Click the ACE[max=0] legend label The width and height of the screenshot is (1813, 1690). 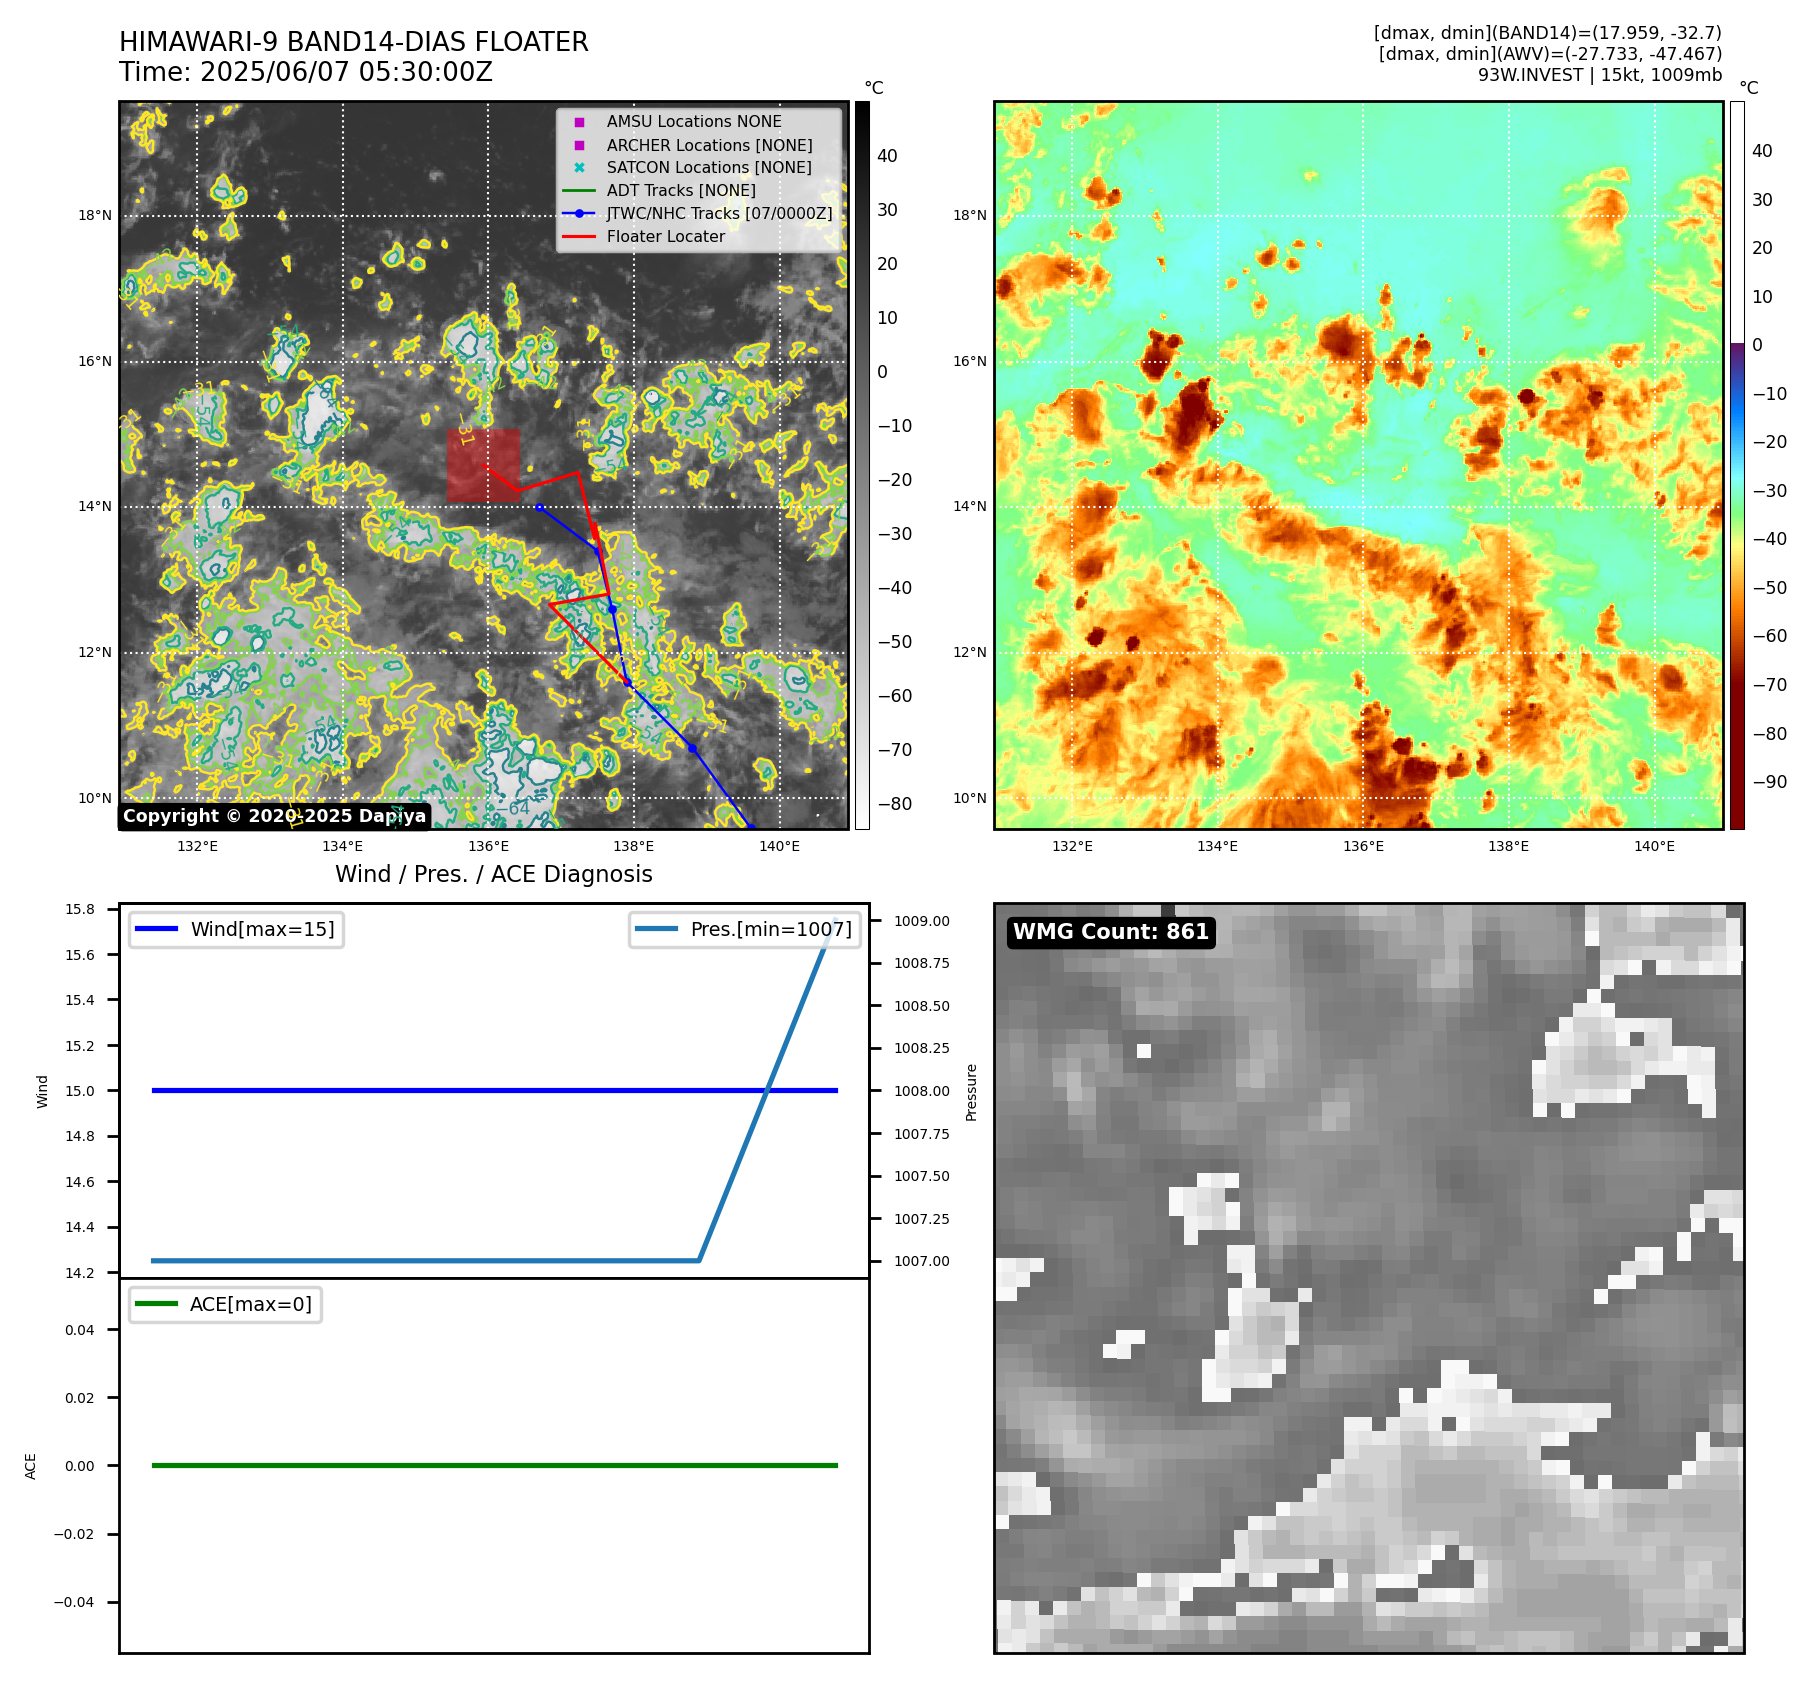click(251, 1304)
